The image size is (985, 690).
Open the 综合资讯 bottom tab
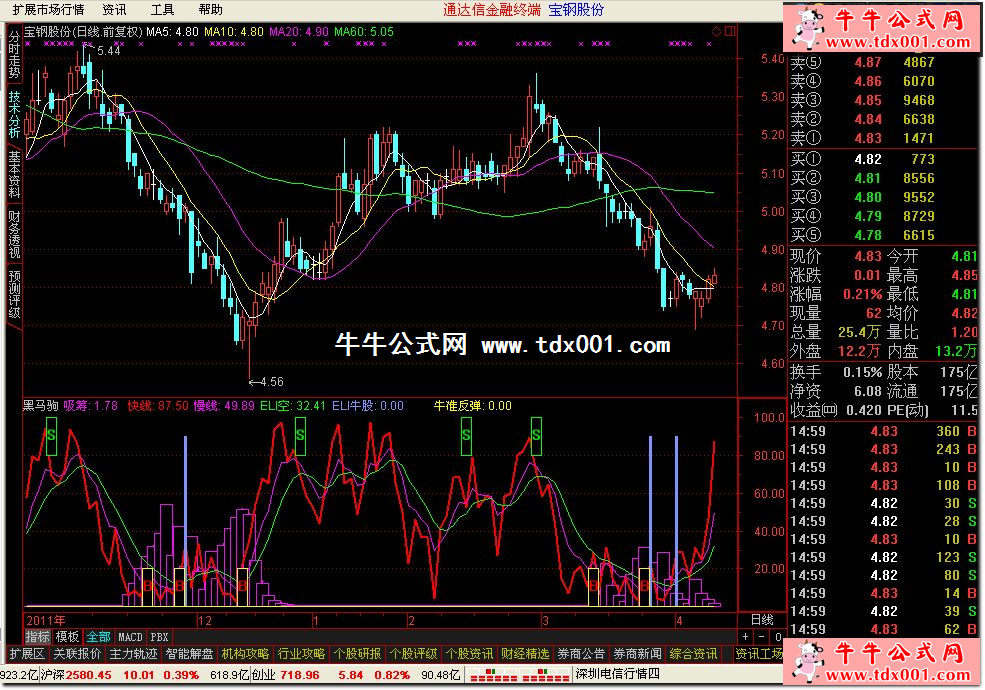click(693, 654)
